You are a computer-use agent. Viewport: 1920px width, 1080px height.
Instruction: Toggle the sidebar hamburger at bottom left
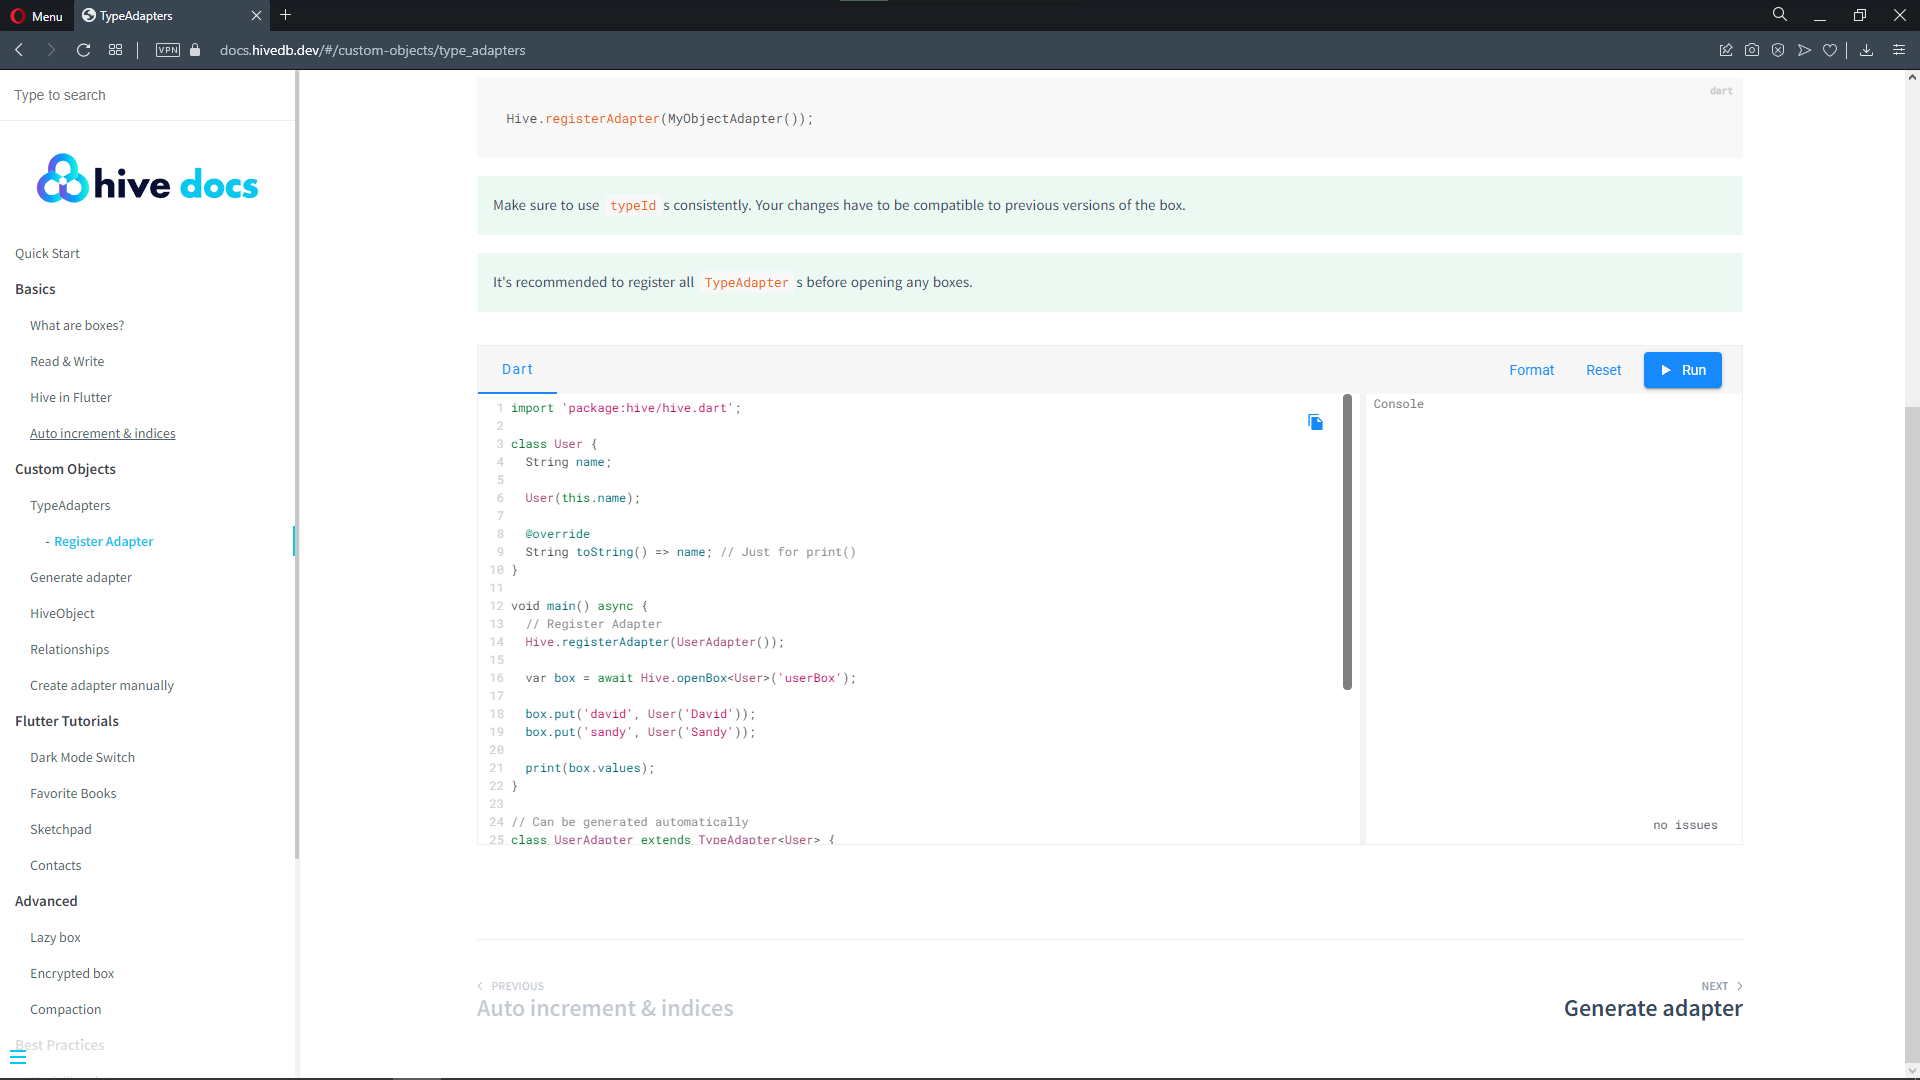point(19,1056)
